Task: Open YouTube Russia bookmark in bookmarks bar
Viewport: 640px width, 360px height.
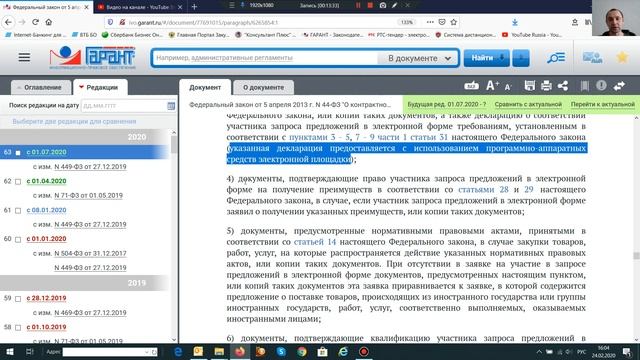Action: pos(532,35)
